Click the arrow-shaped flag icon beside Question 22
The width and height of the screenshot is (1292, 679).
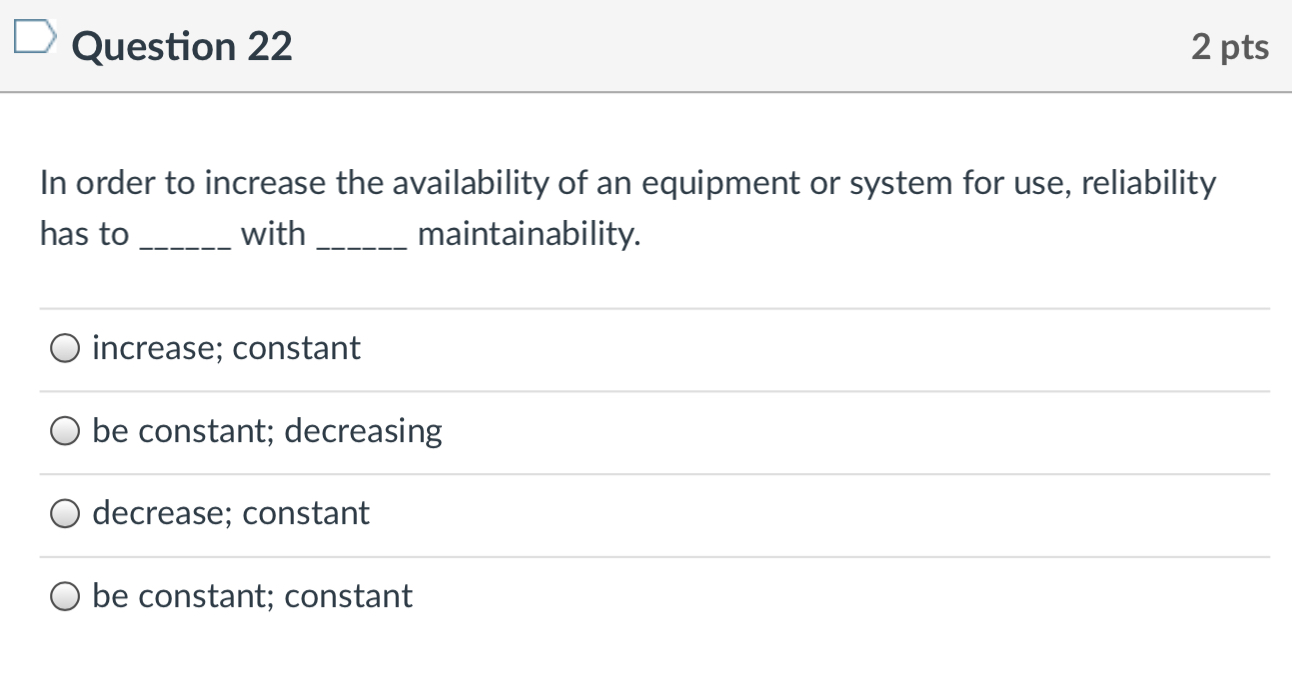click(37, 34)
